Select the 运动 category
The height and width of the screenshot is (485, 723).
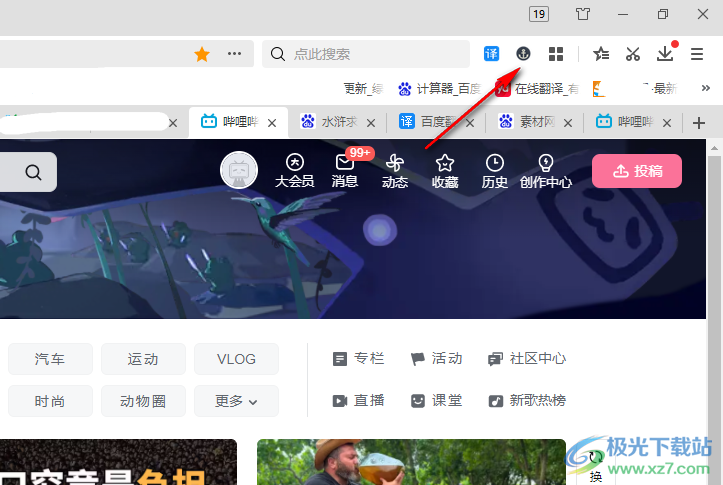(143, 359)
